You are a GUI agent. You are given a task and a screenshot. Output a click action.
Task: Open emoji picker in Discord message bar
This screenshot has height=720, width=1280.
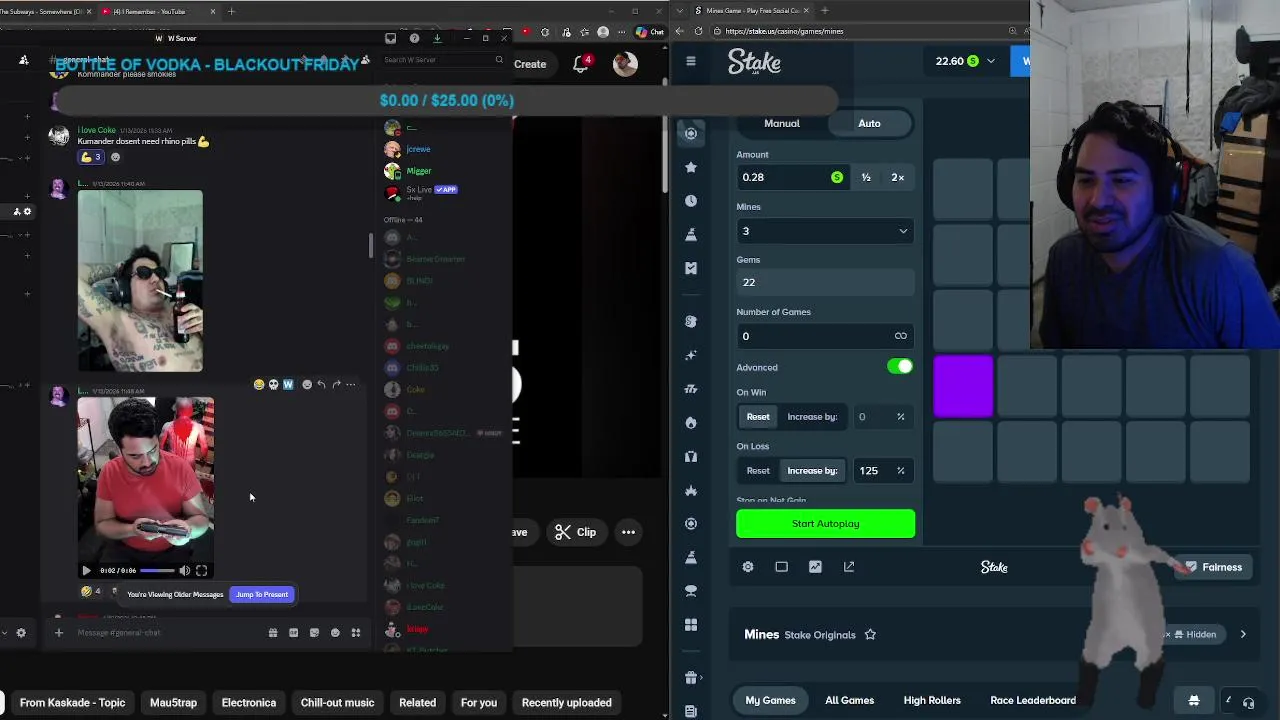coord(335,632)
